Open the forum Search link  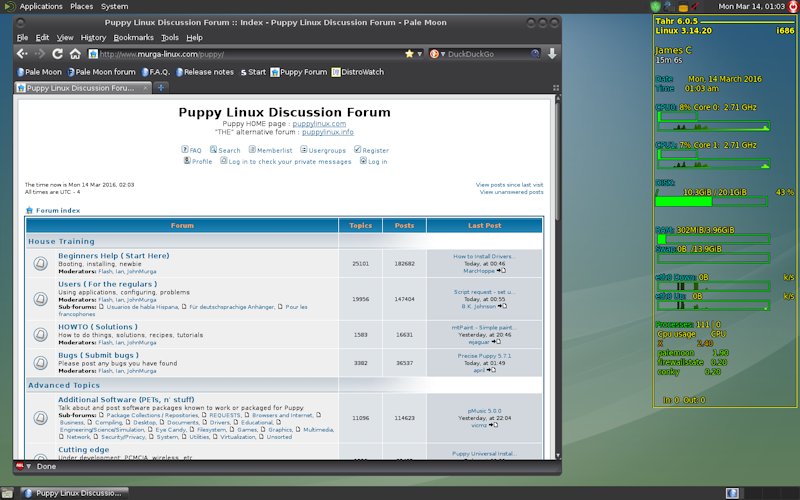tap(225, 150)
